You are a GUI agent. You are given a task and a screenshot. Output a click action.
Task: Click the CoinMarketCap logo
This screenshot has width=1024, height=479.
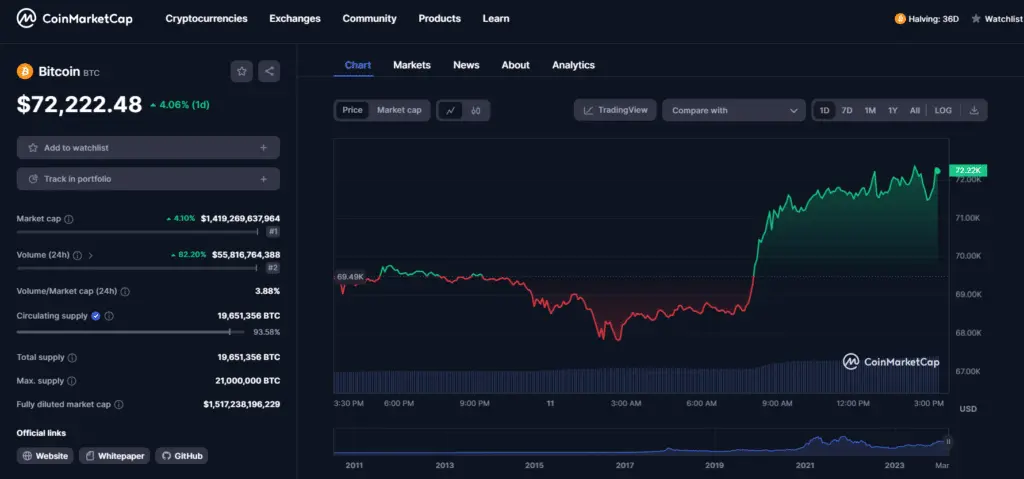tap(74, 18)
